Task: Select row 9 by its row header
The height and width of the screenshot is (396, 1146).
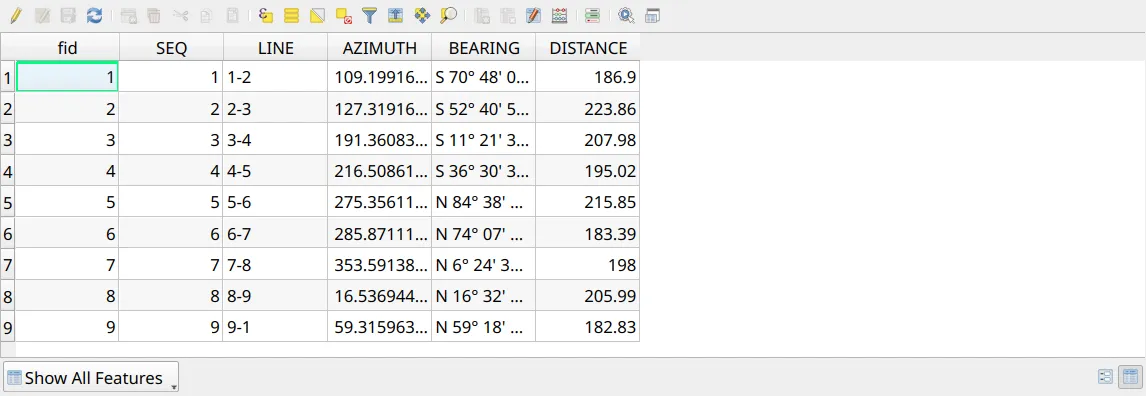Action: pyautogui.click(x=8, y=327)
